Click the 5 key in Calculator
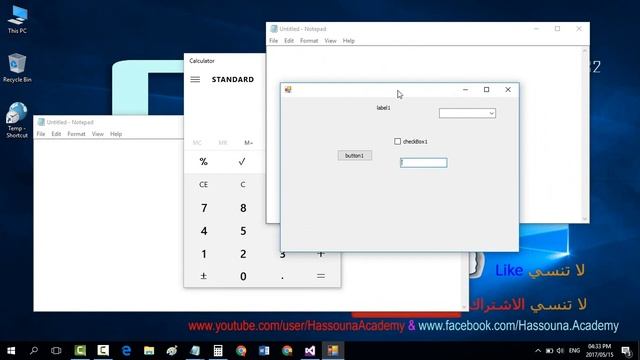Screen dimensions: 640x360 point(243,231)
